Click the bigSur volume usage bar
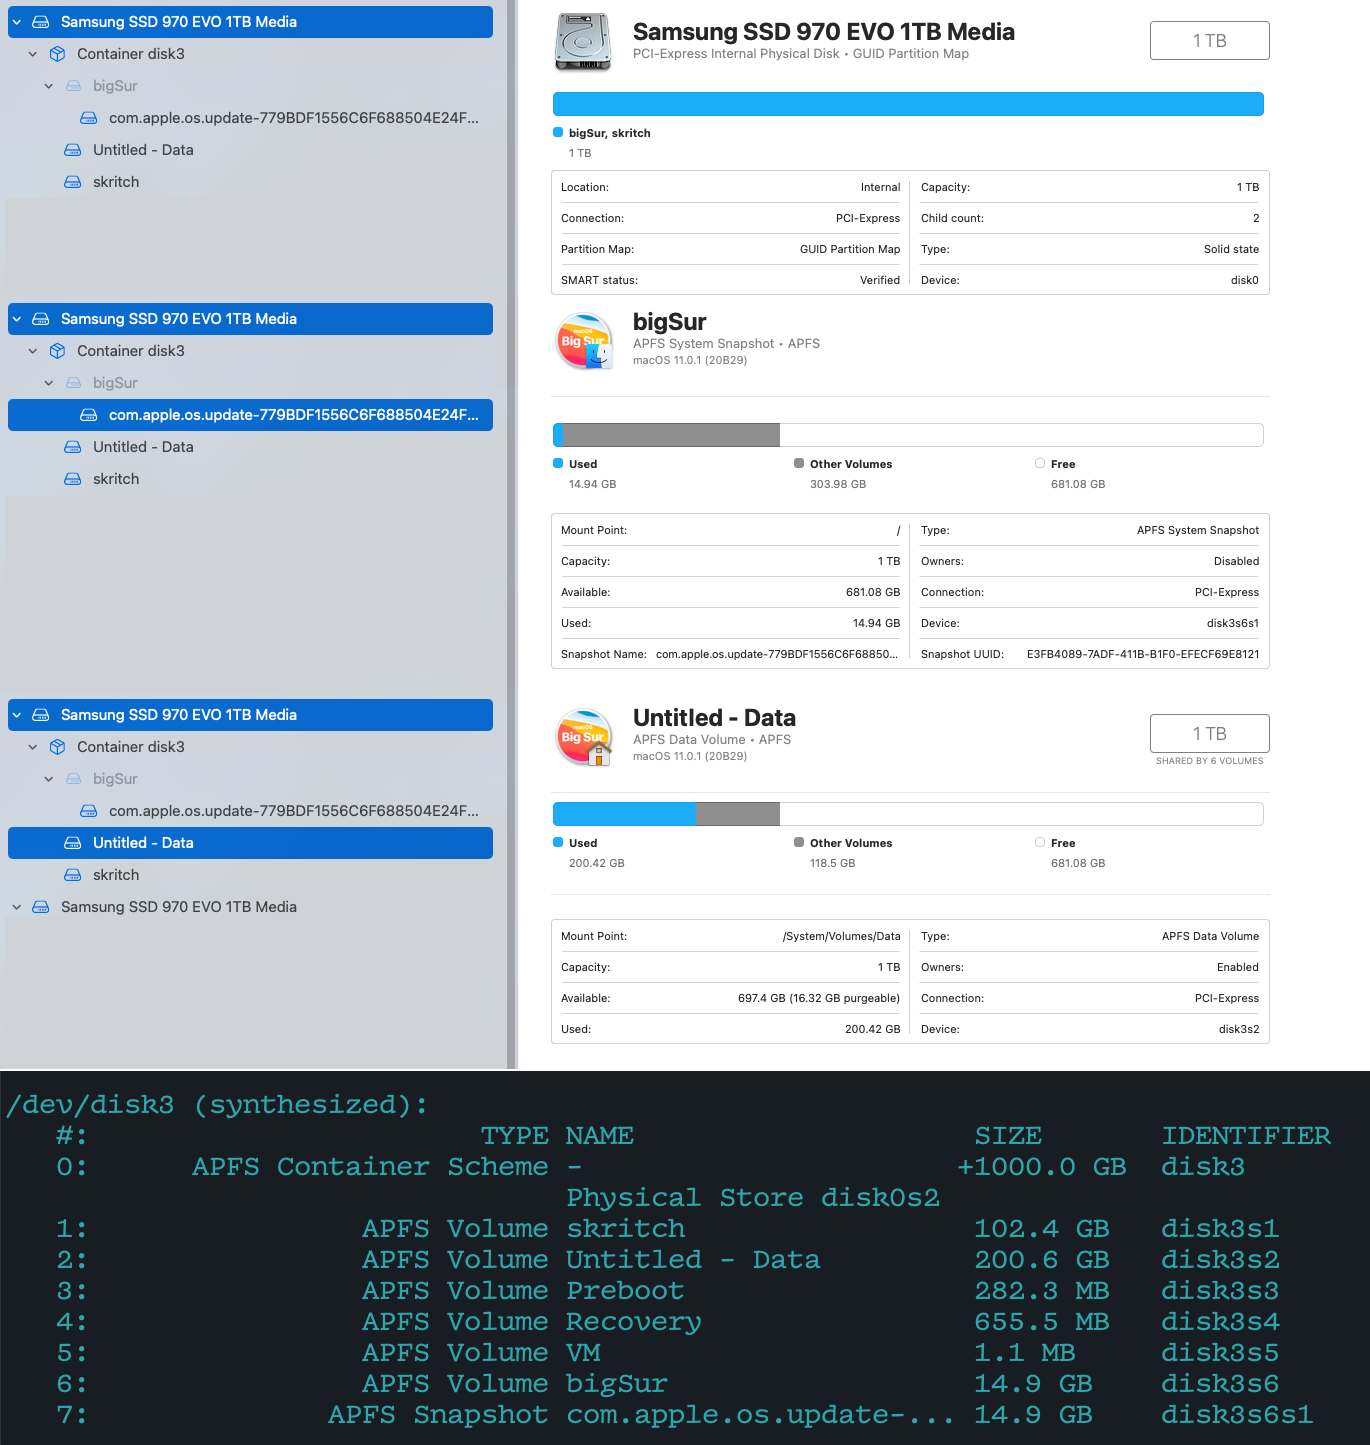Image resolution: width=1370 pixels, height=1445 pixels. 908,435
